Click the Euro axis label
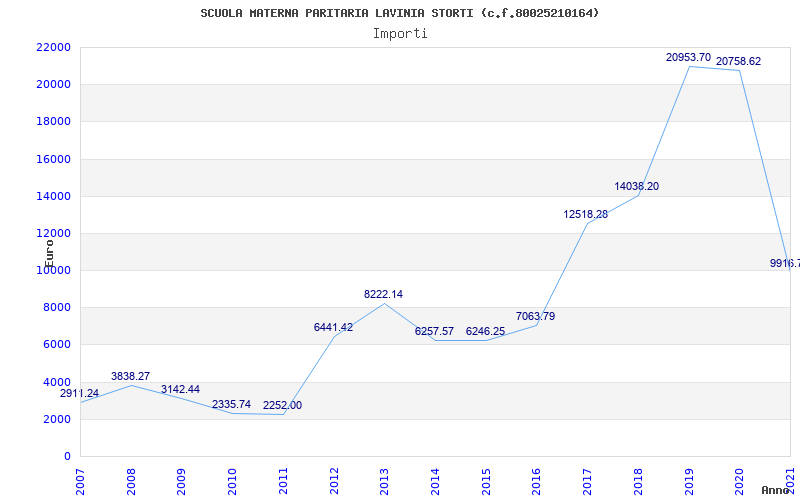Viewport: 800px width, 500px height. [x=48, y=254]
